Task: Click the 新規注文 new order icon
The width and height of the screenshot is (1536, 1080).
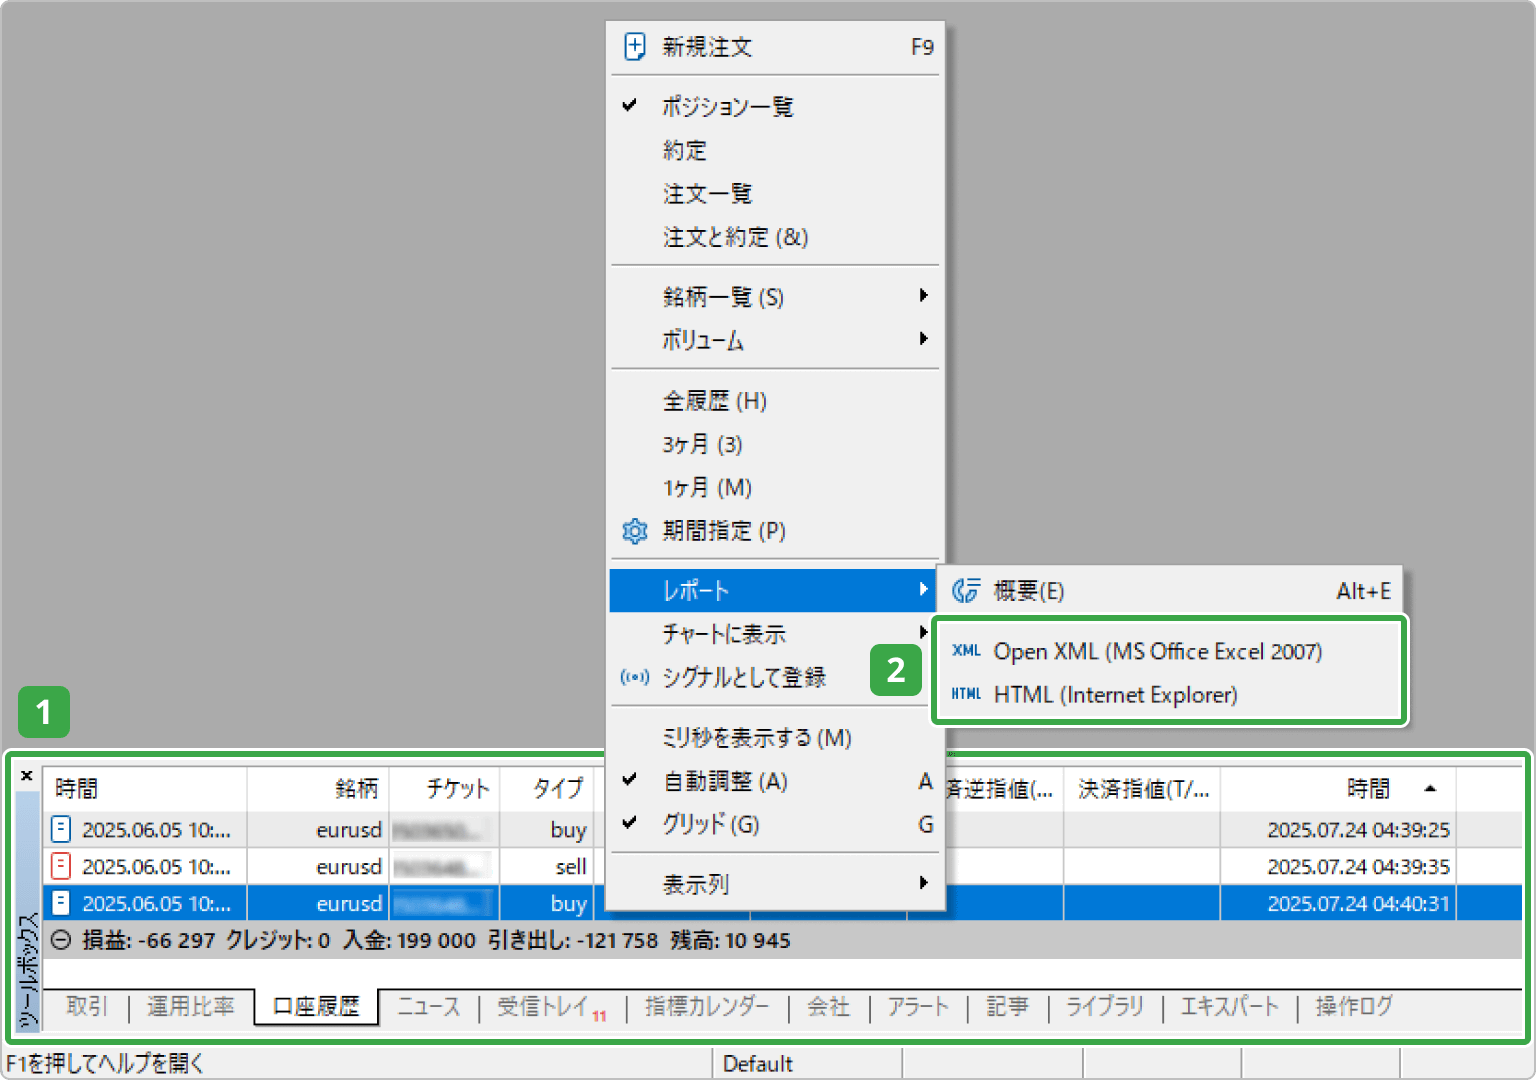Action: [634, 47]
